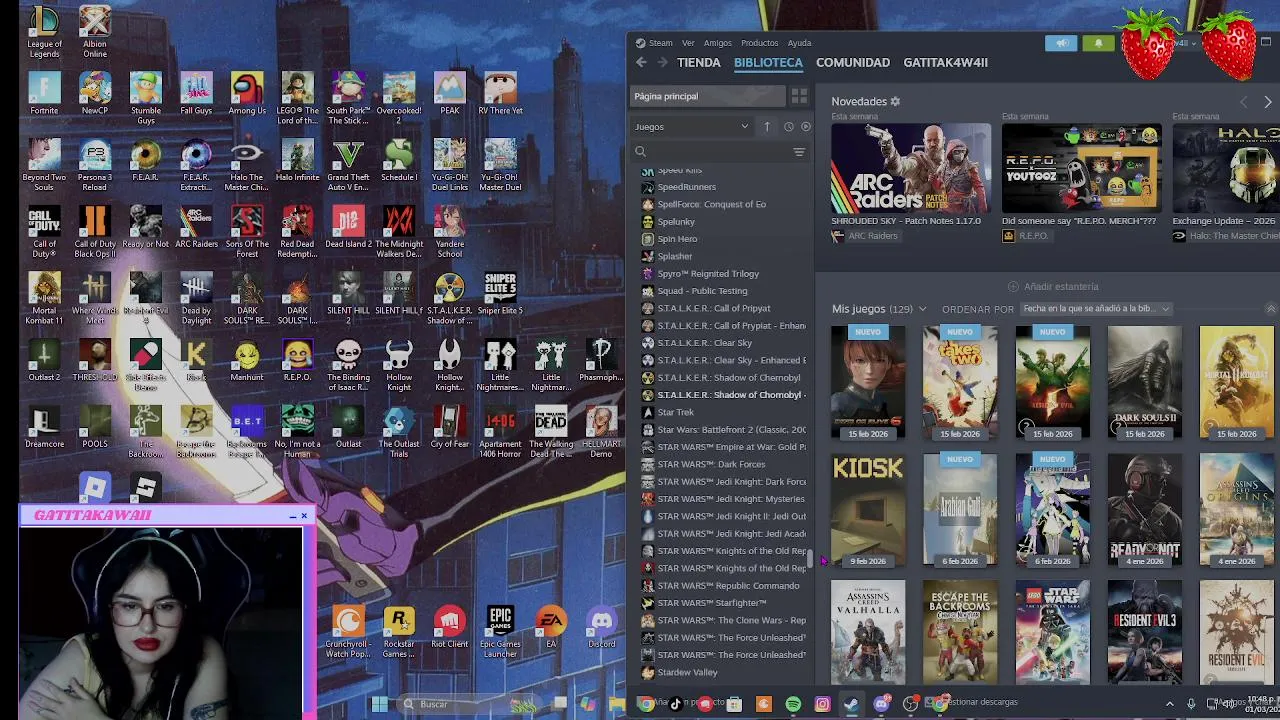1280x720 pixels.
Task: Select the Sniper Elite 5 desktop icon
Action: (500, 294)
